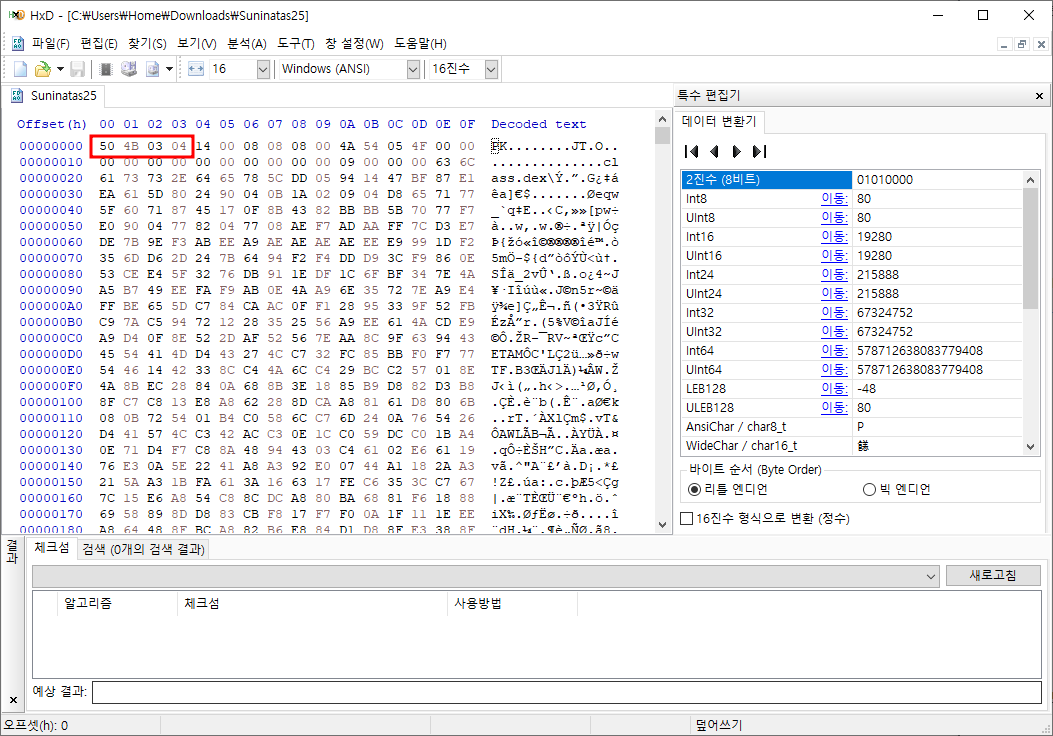Switch to the 데이터 변환기 tab
This screenshot has height=736, width=1053.
pos(719,121)
